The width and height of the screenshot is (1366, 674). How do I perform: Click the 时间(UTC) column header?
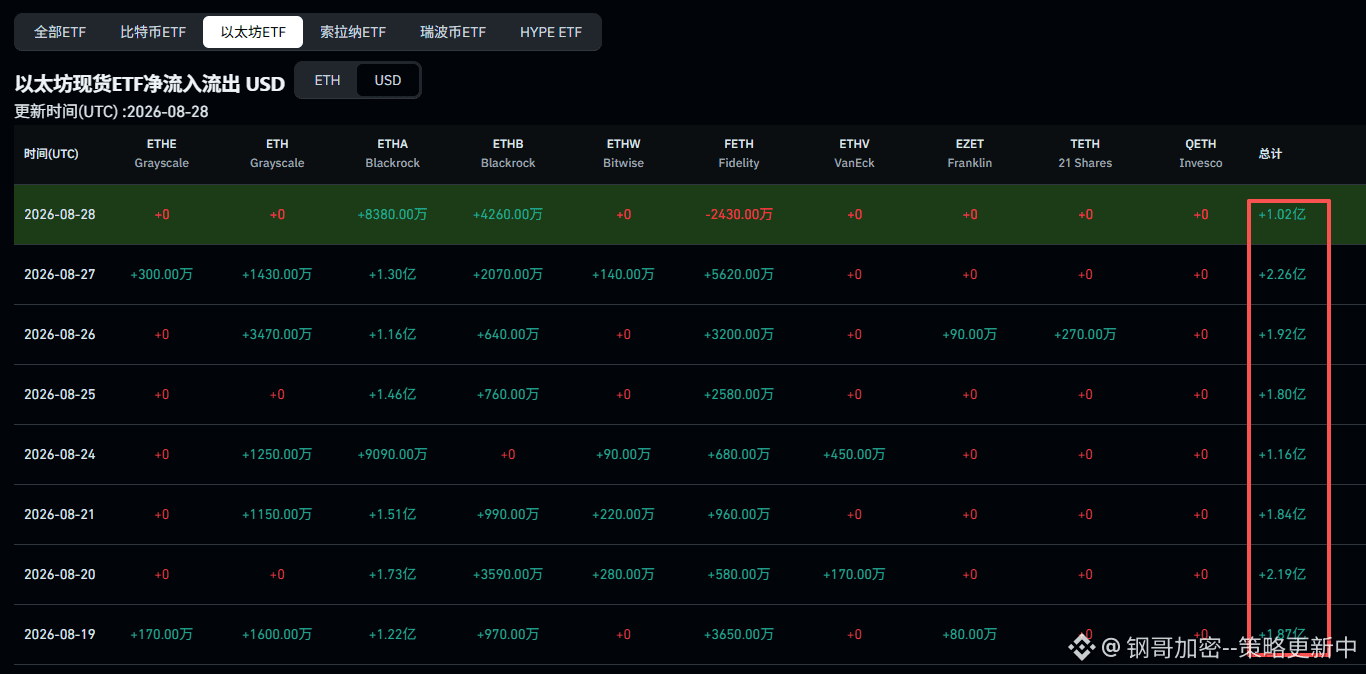click(52, 154)
